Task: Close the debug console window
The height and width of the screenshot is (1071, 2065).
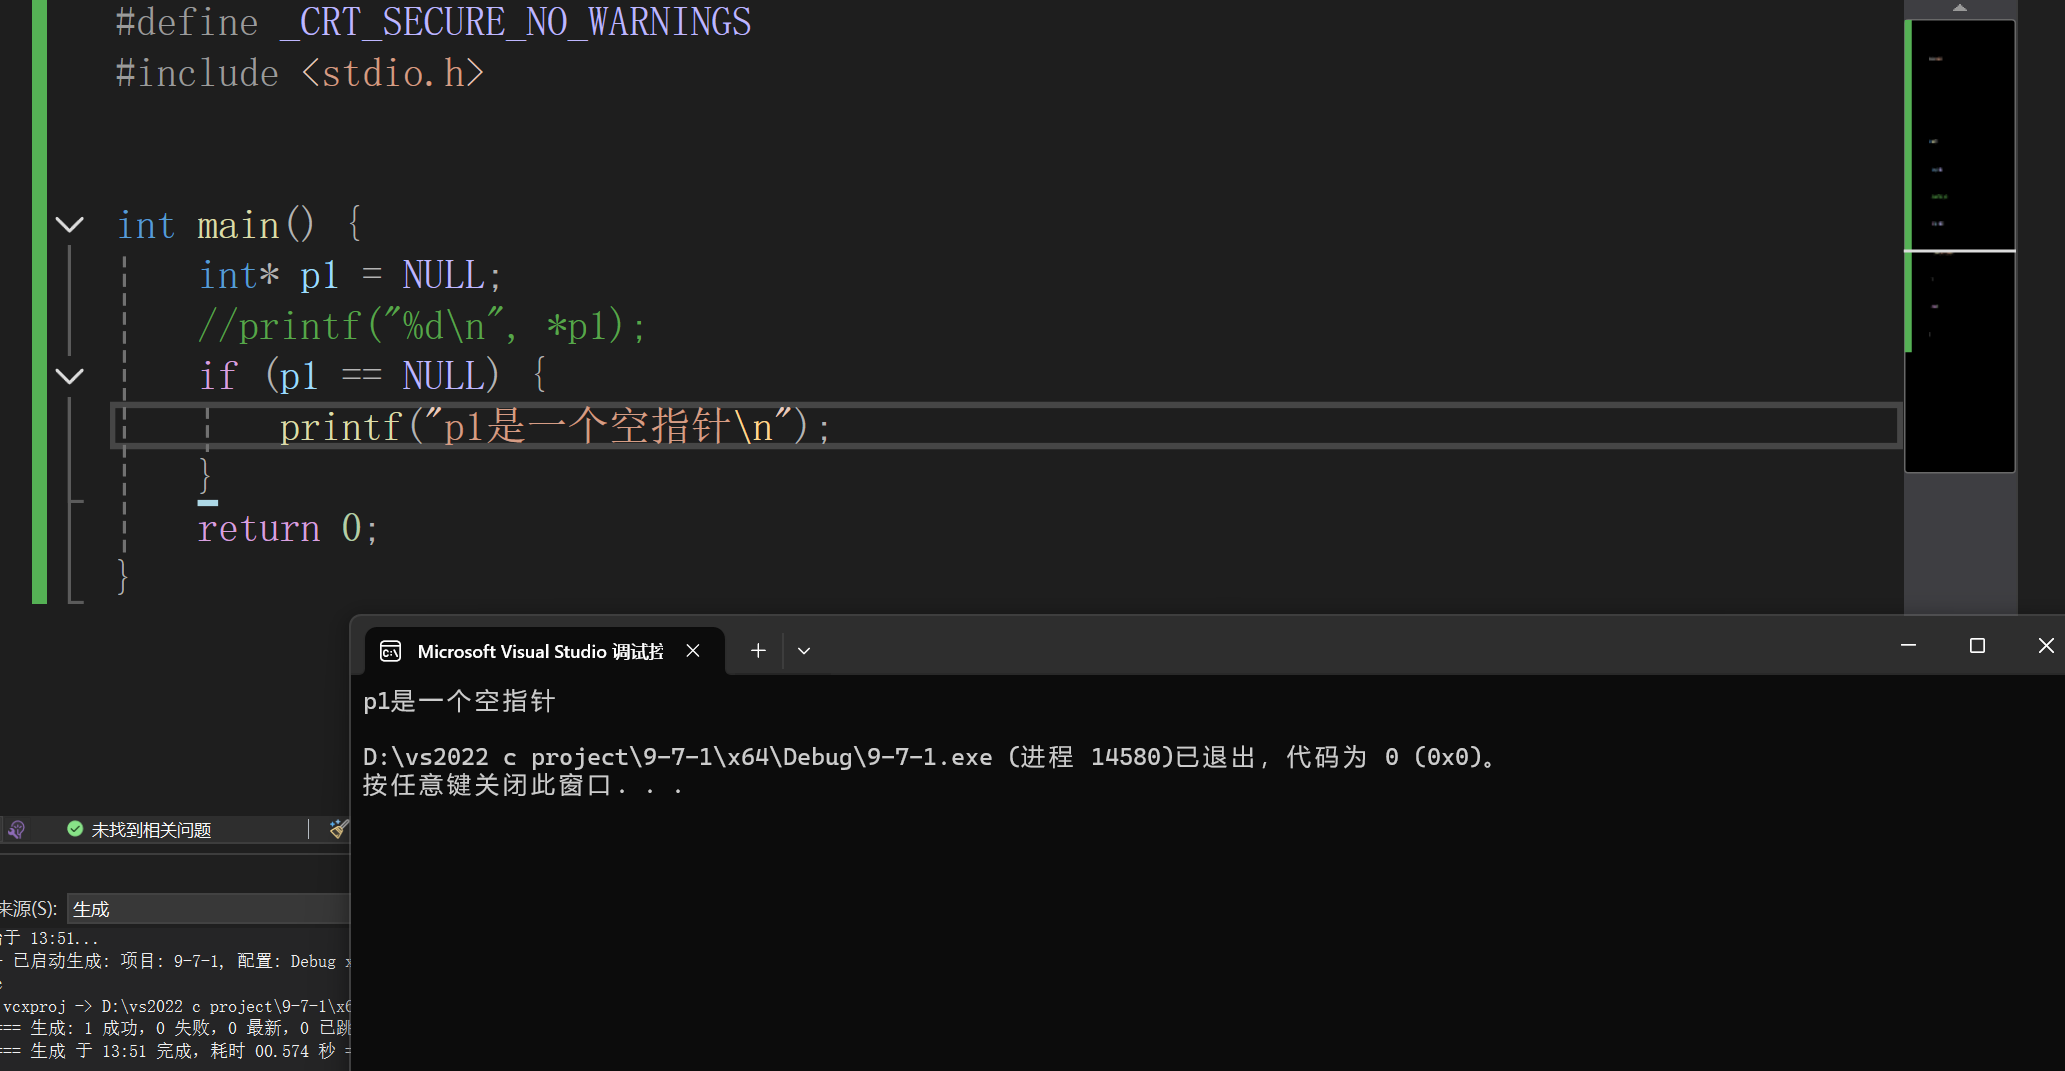Action: pos(2046,646)
